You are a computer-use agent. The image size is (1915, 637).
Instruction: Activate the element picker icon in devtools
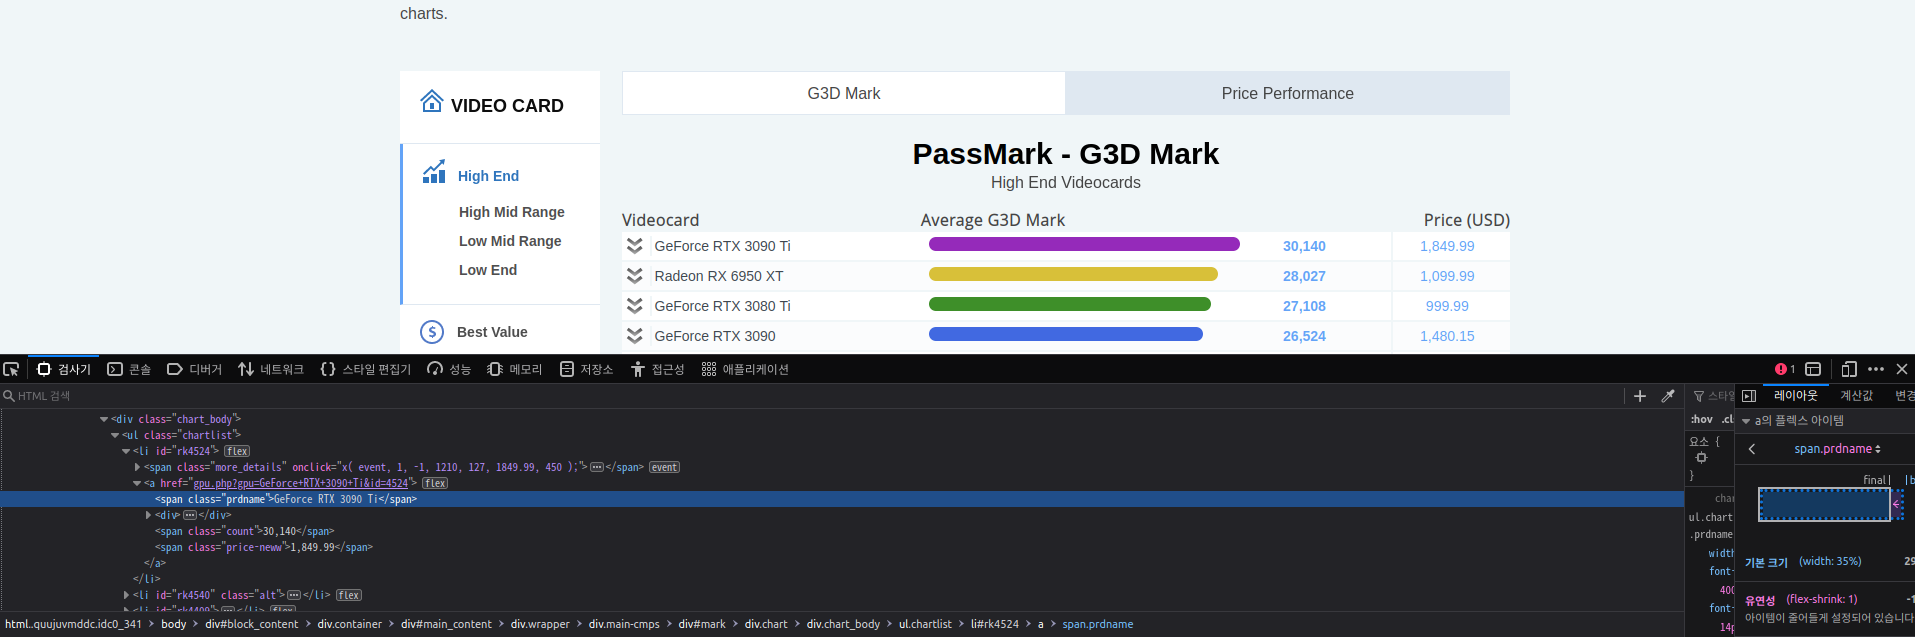click(x=11, y=369)
